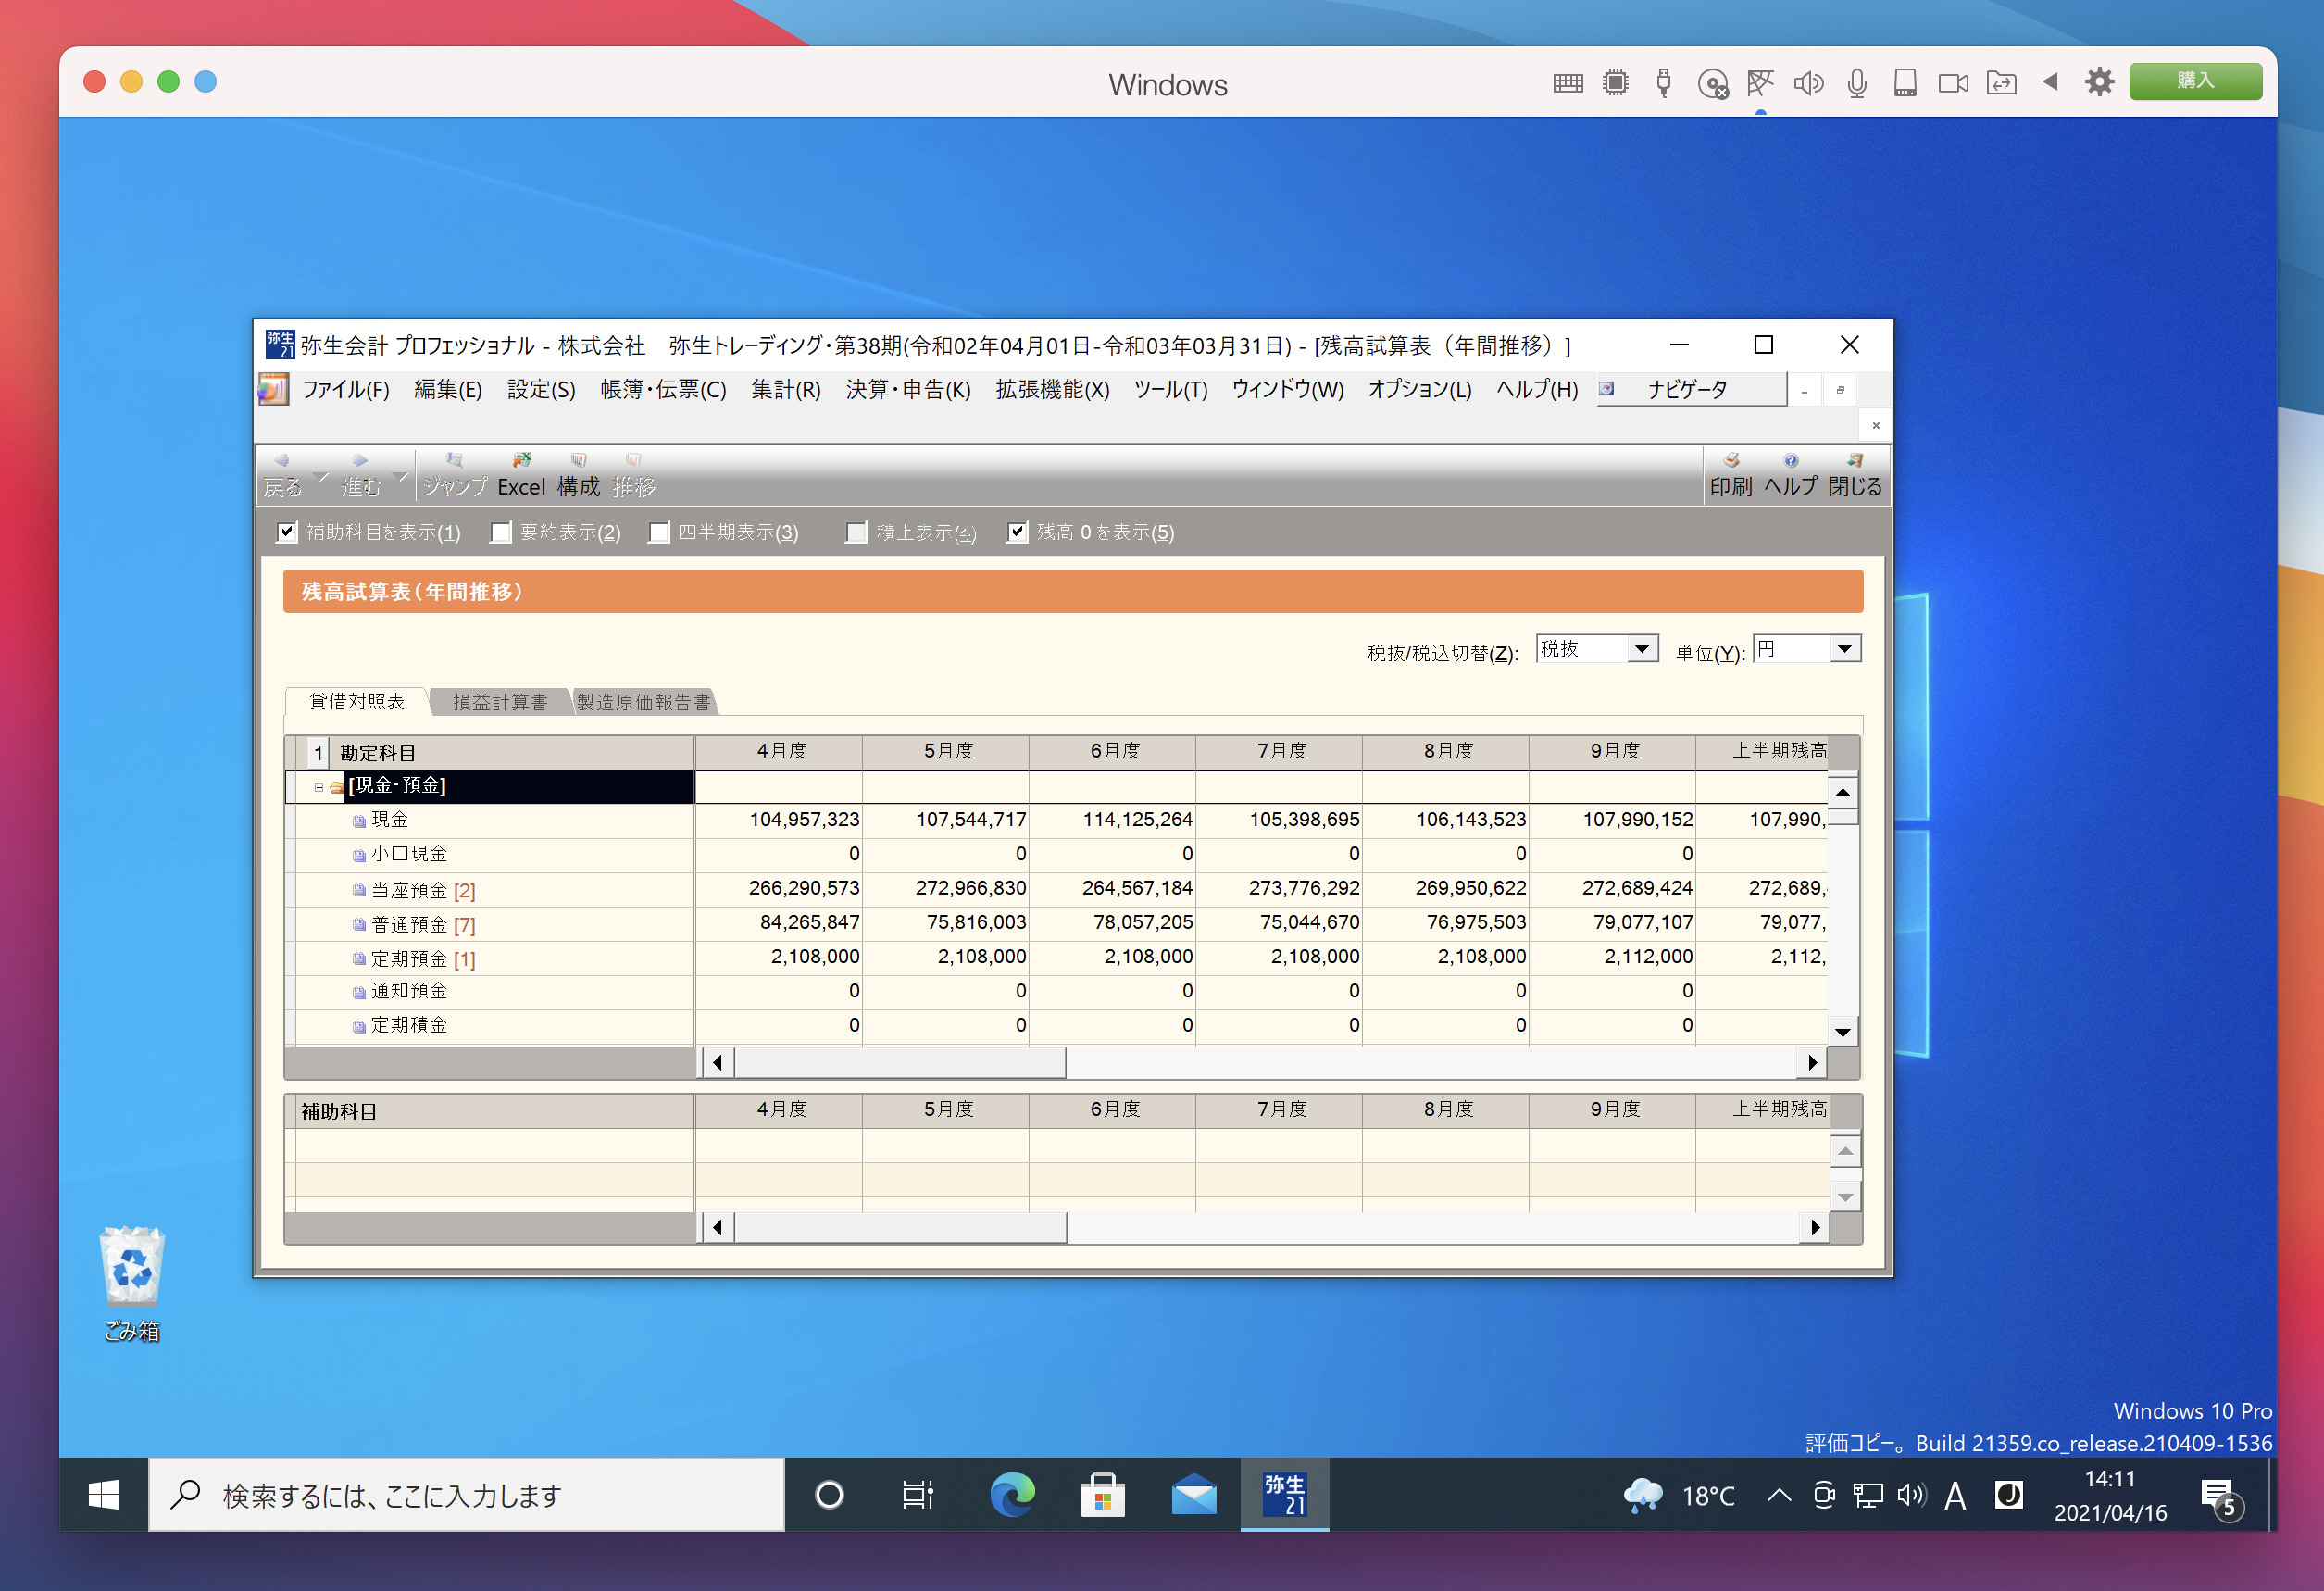
Task: Click the 購入 button in the title bar
Action: pos(2194,81)
